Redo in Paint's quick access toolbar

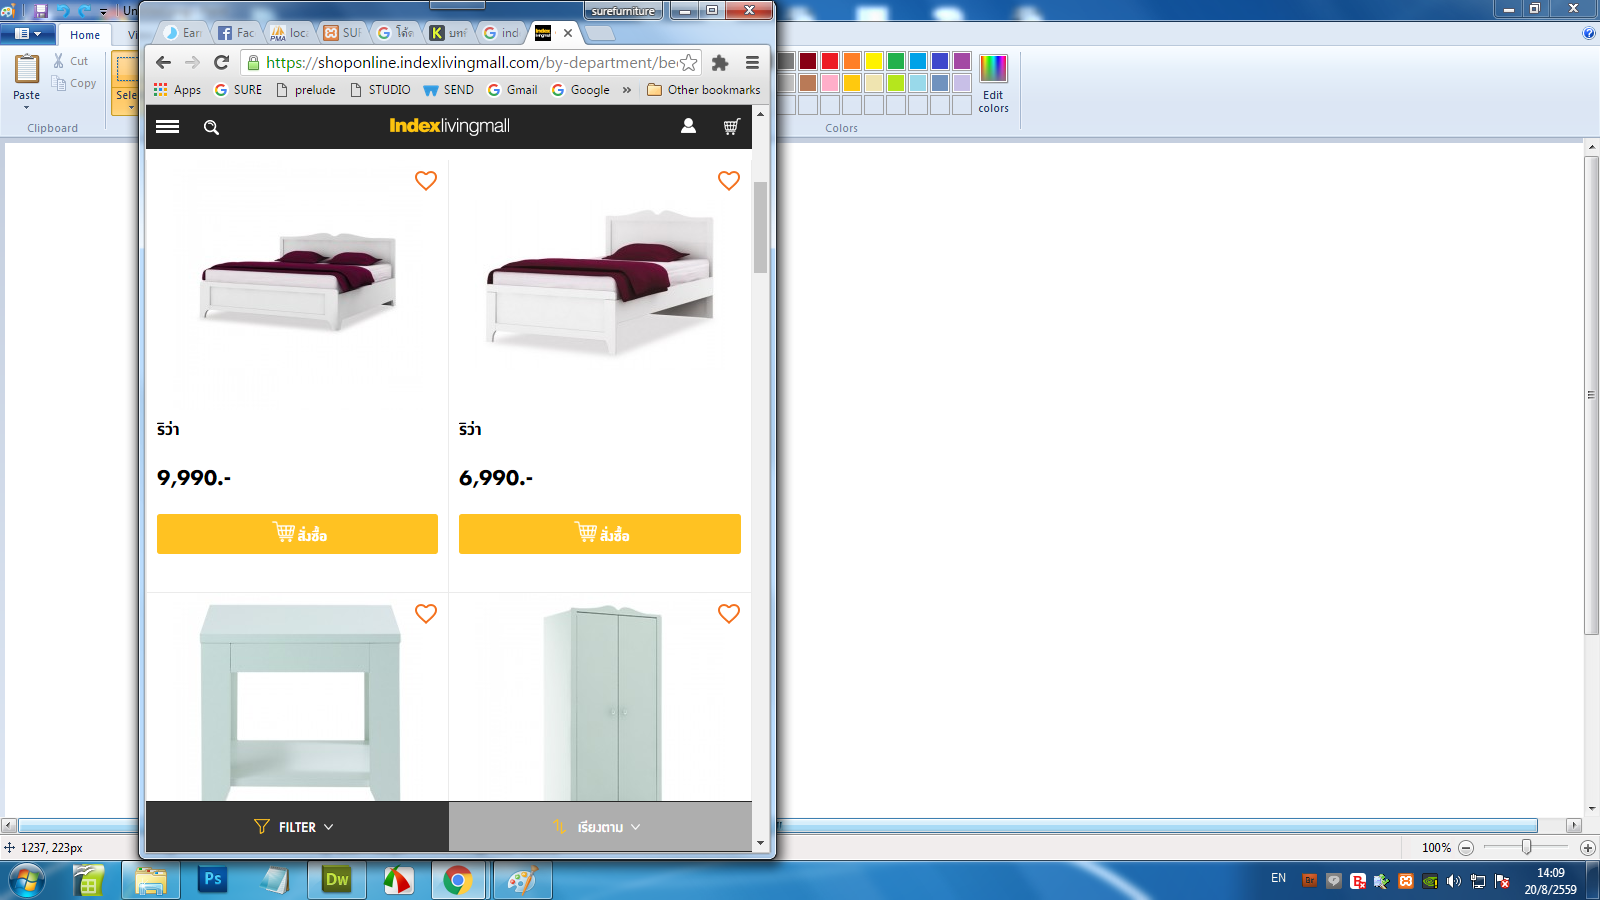point(84,11)
